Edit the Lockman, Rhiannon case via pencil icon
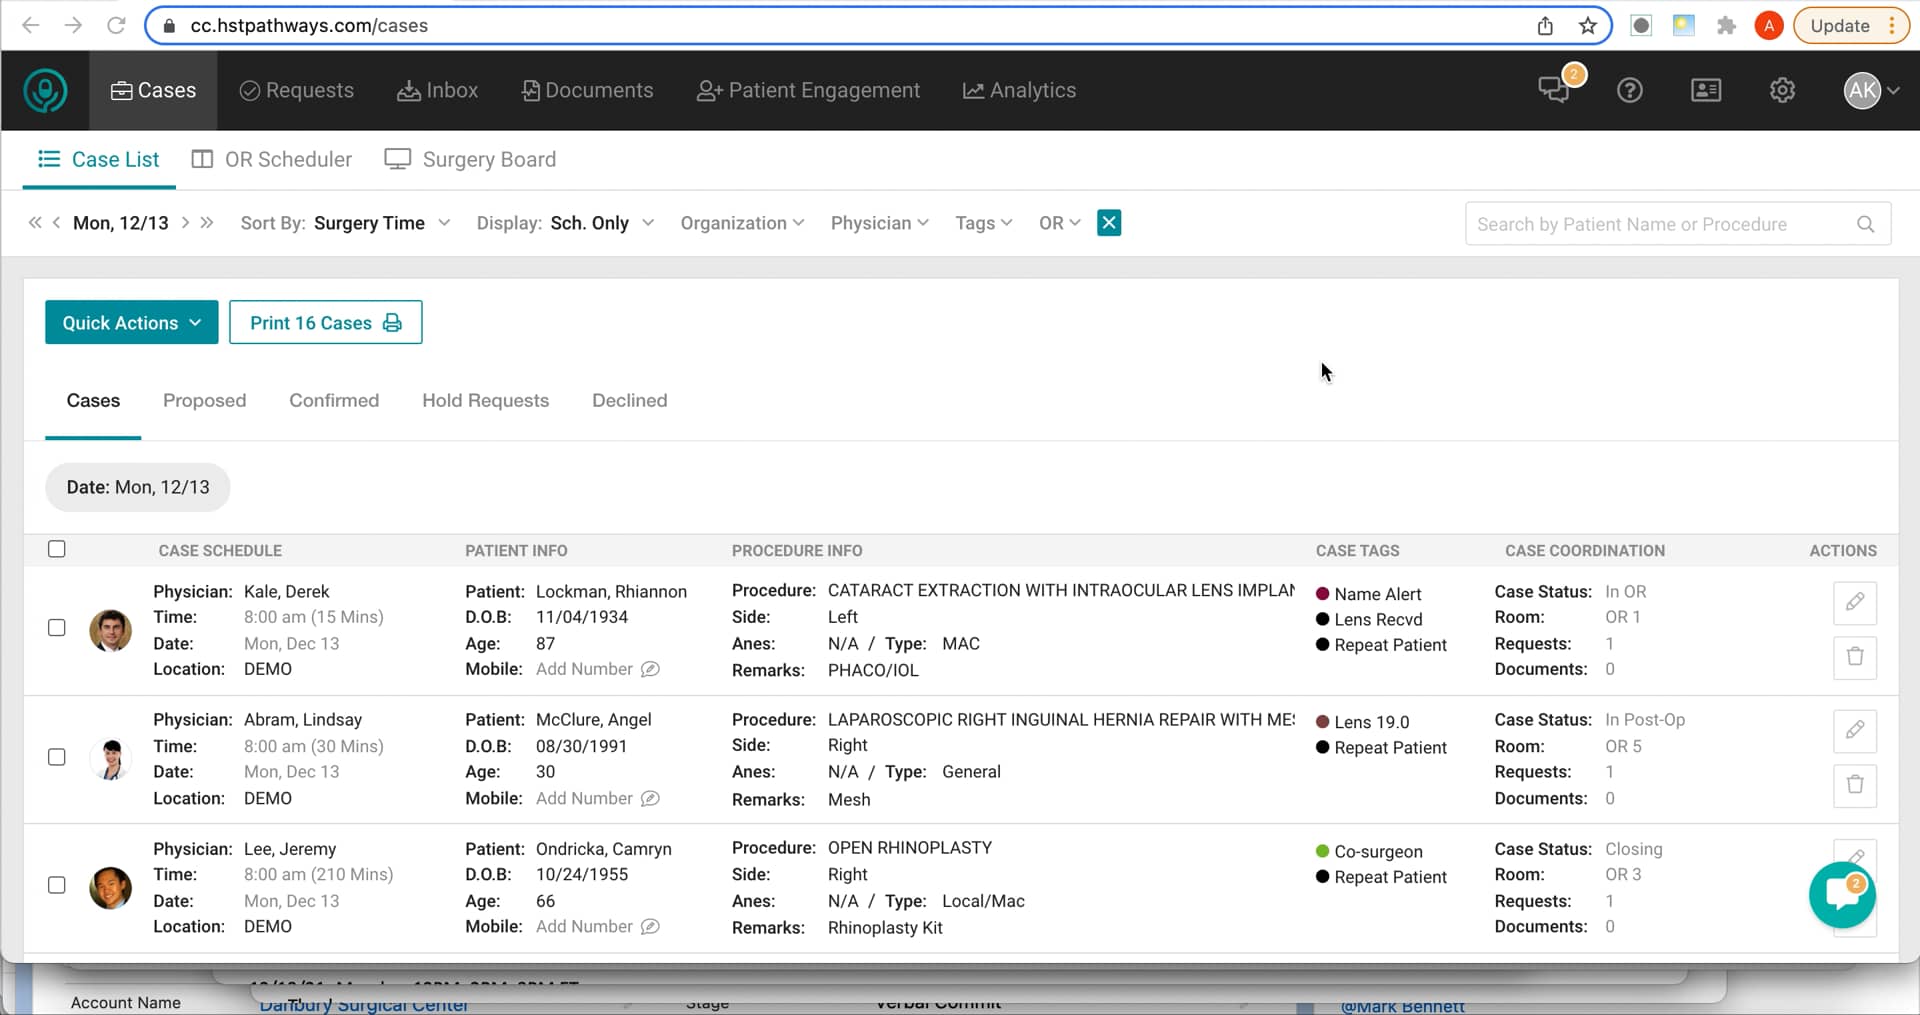Screen dimensions: 1920x1015 (1855, 603)
